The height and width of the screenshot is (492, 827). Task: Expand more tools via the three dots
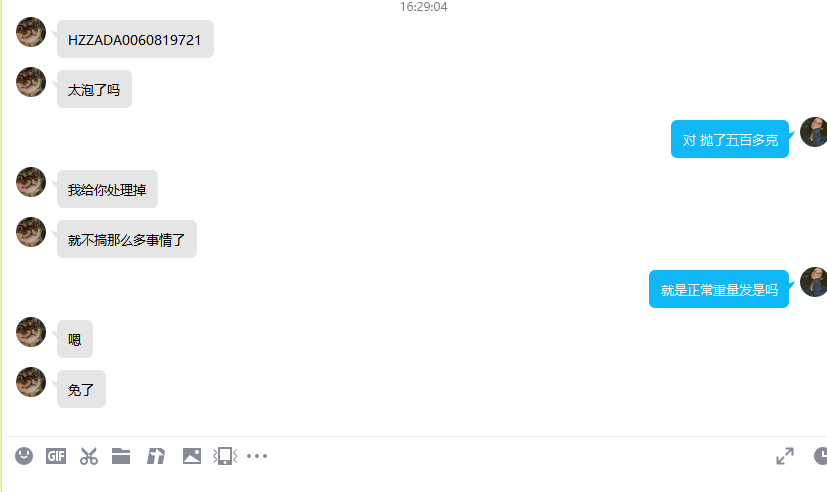click(x=257, y=456)
